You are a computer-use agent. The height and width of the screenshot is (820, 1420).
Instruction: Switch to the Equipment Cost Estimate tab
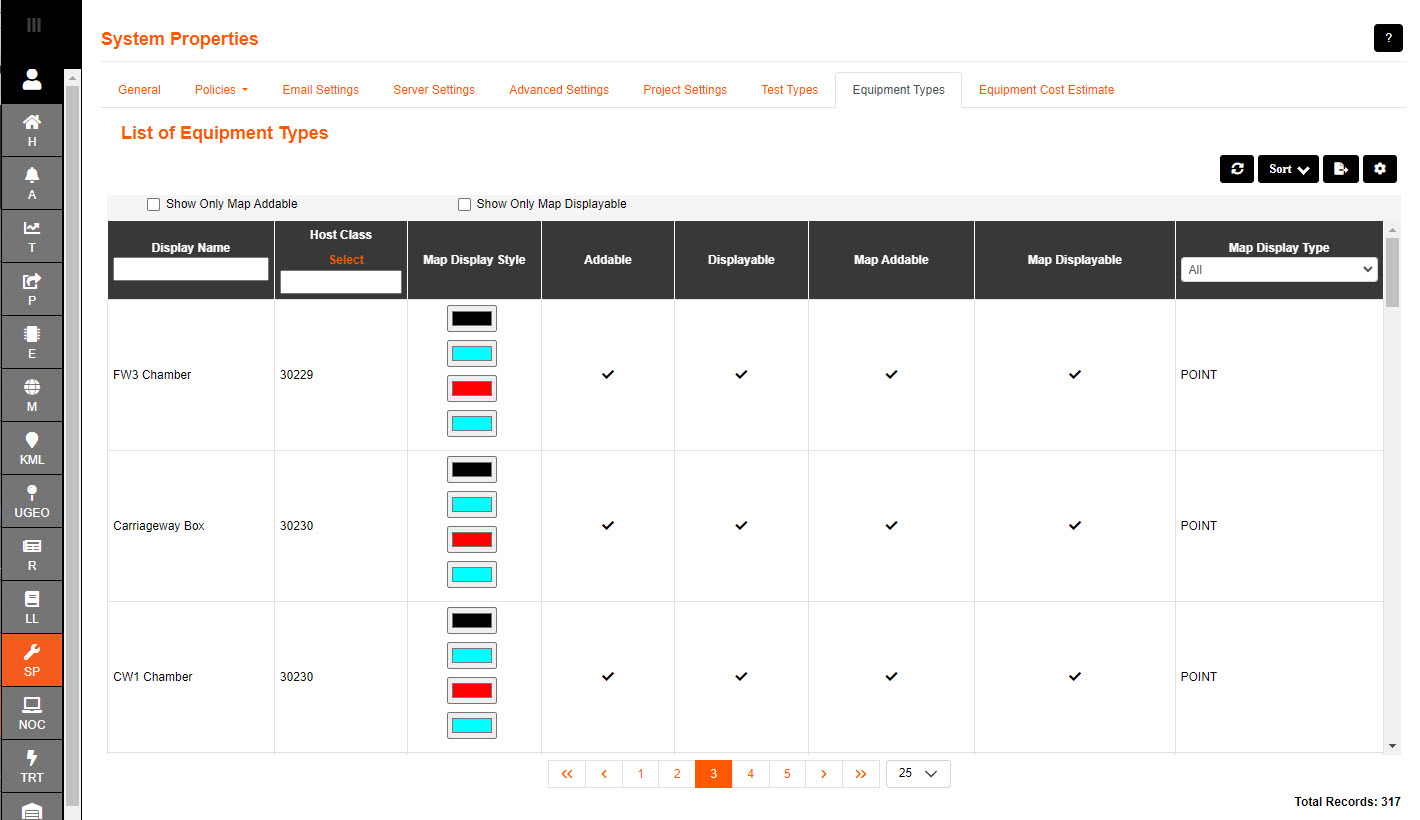pos(1046,90)
